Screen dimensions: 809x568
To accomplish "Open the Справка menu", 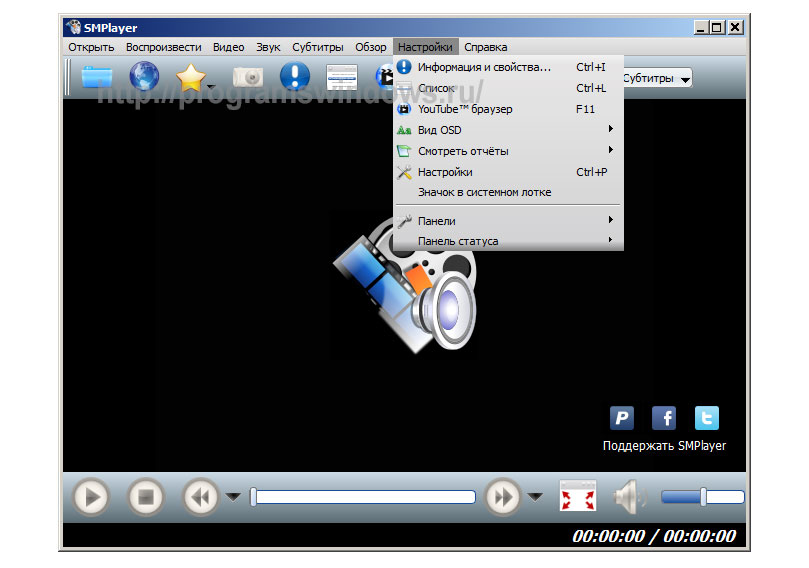I will (x=486, y=47).
